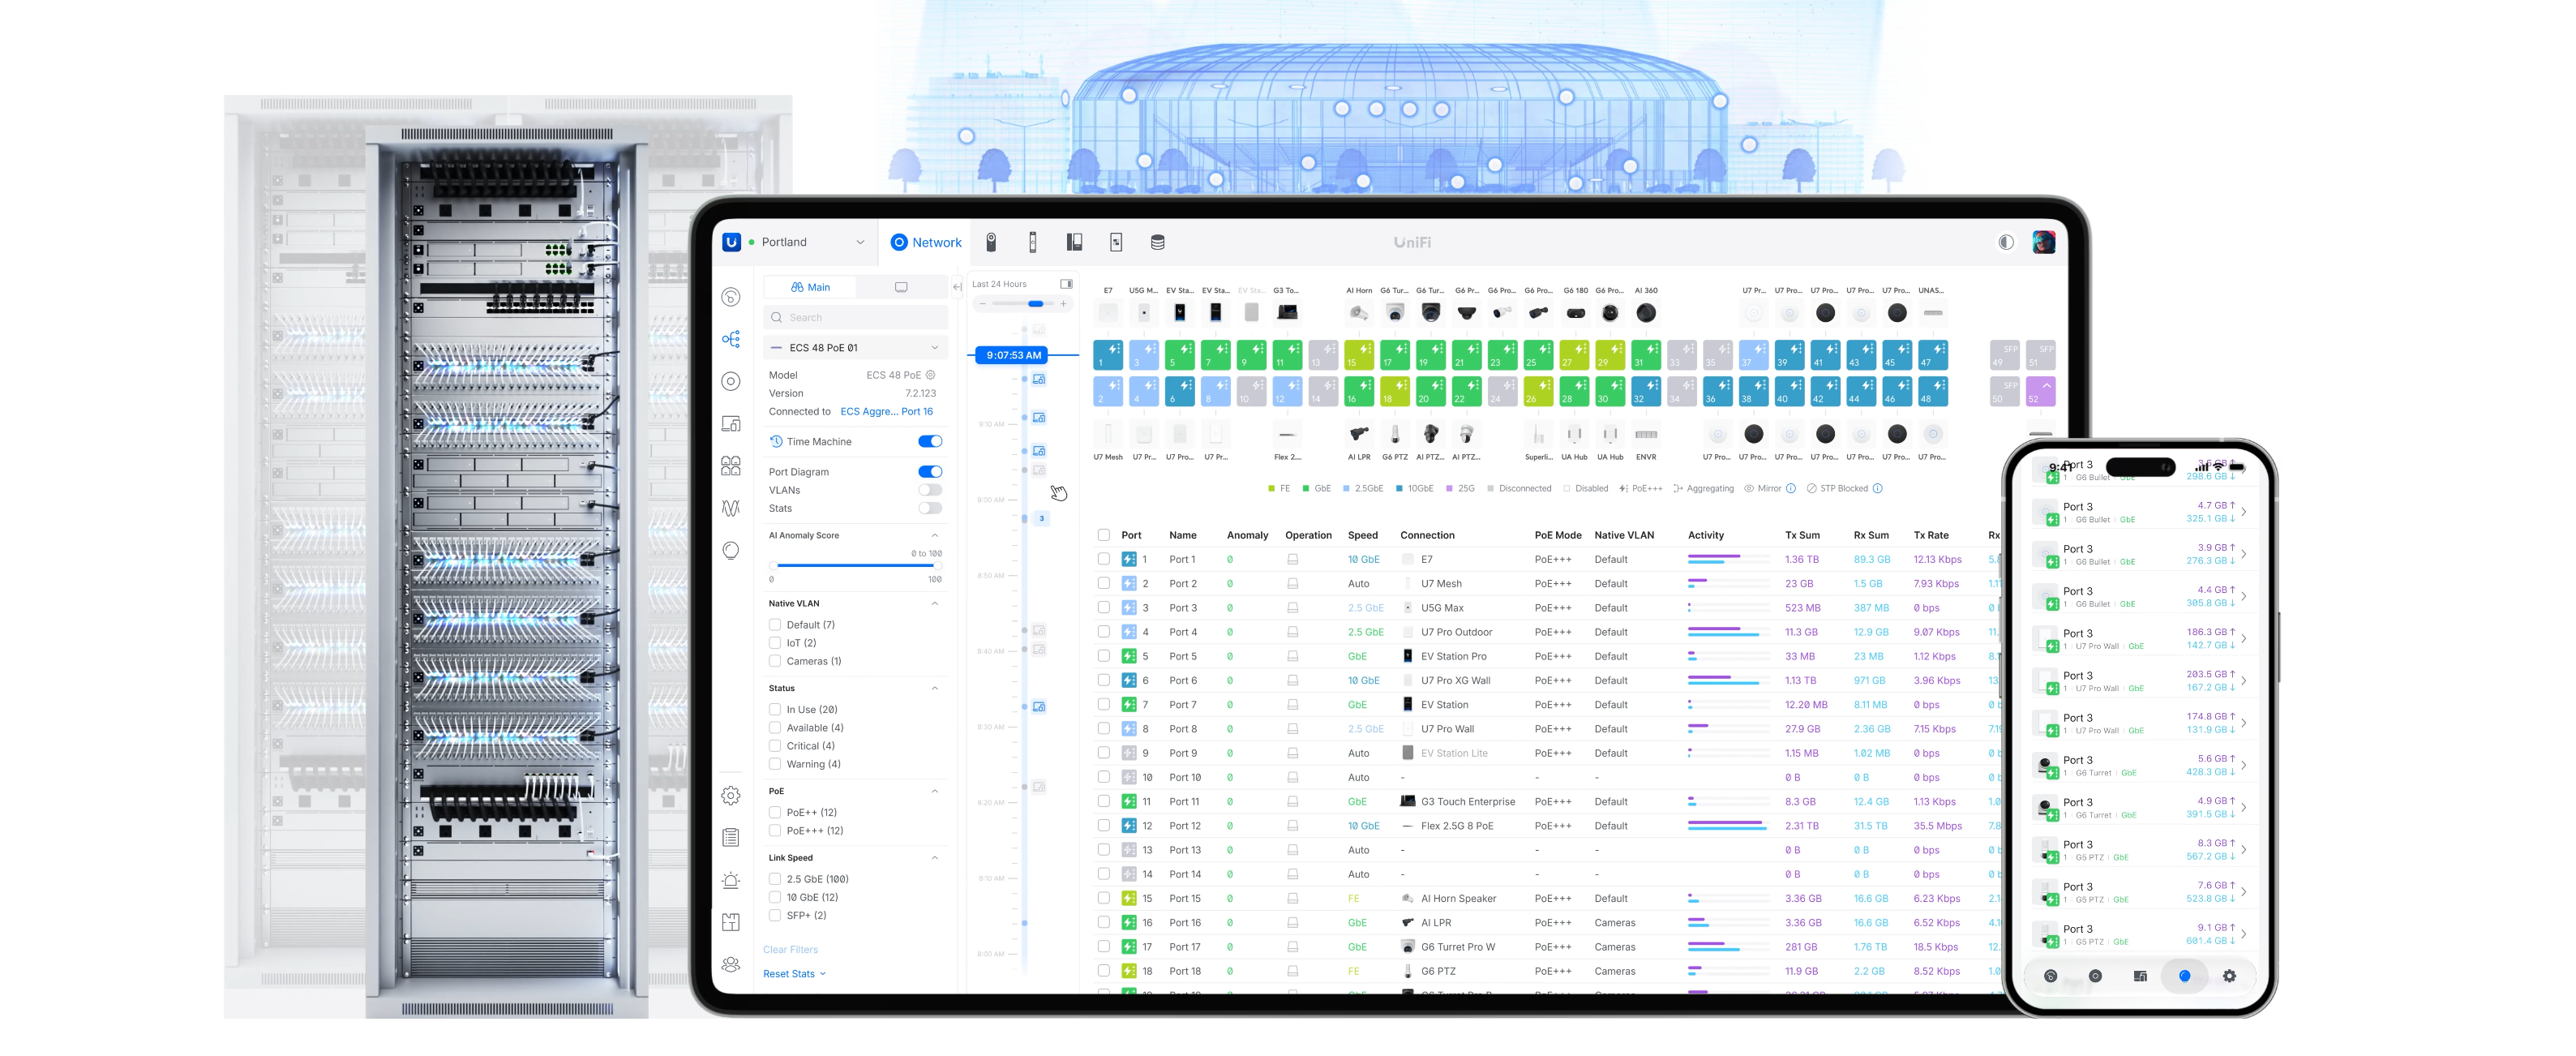This screenshot has height=1056, width=2576.
Task: Select the Port 5 row checkbox in table
Action: 1103,656
